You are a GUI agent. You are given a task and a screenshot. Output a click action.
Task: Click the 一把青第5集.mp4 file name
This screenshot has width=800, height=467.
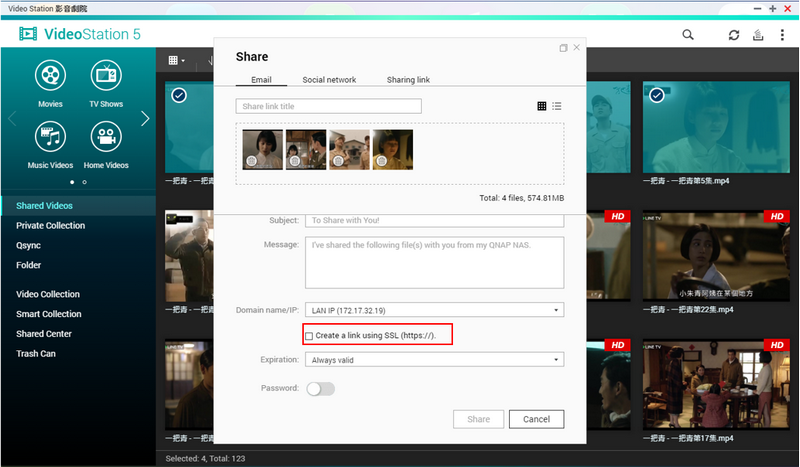click(686, 181)
